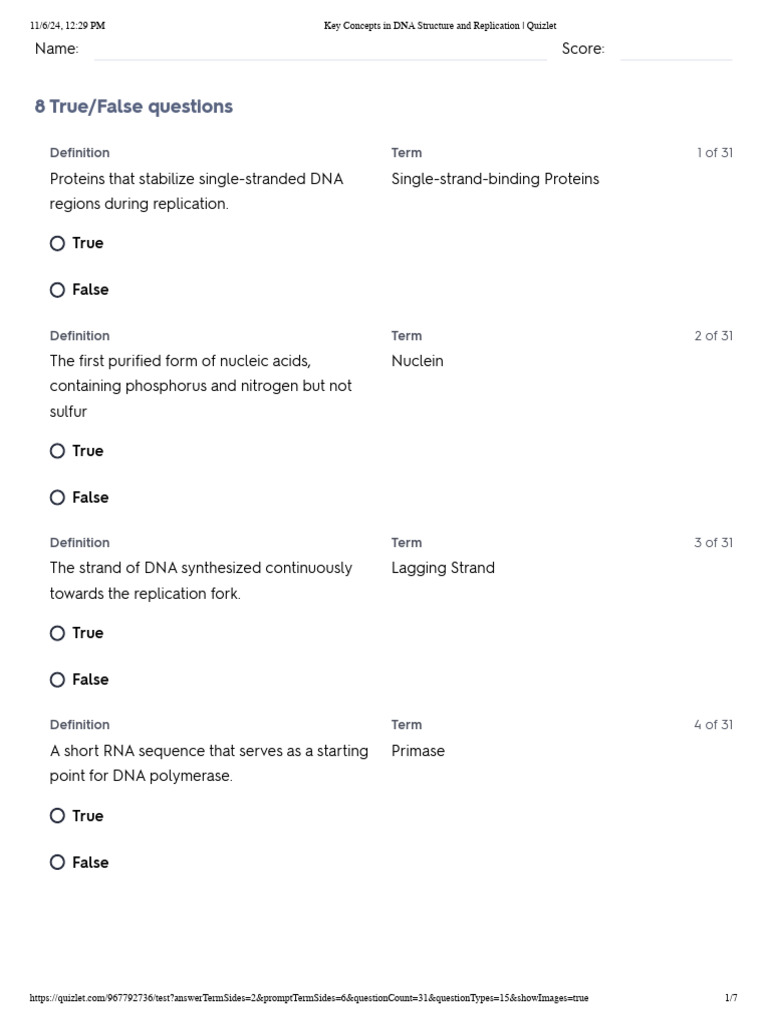The image size is (768, 1024).
Task: Select True for Single-strand-binding Proteins question
Action: click(x=58, y=243)
